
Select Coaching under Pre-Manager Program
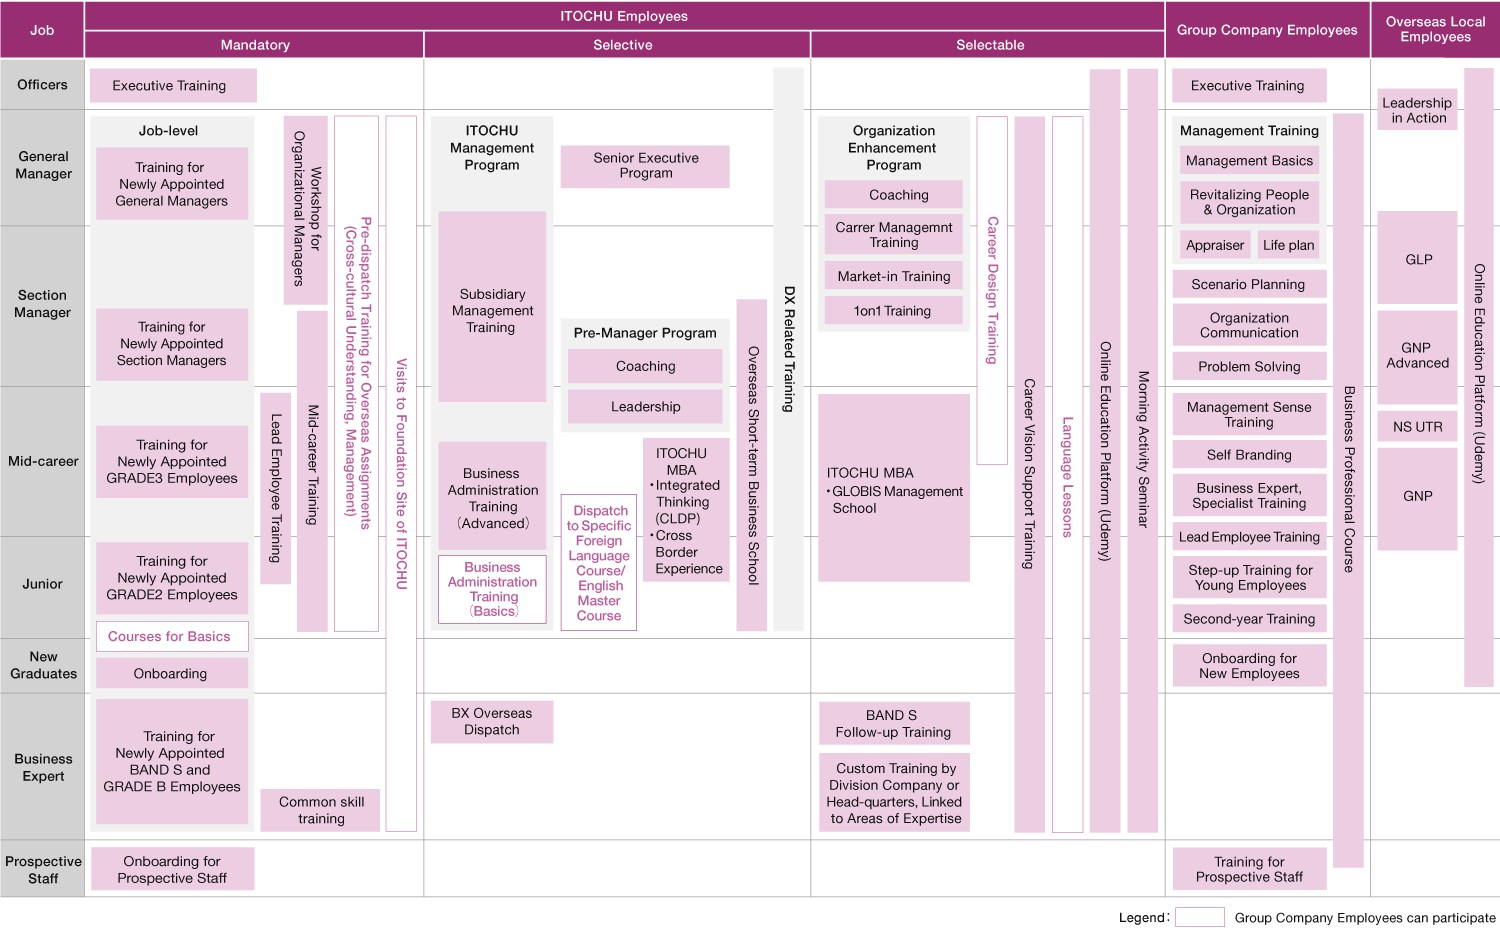[x=645, y=366]
